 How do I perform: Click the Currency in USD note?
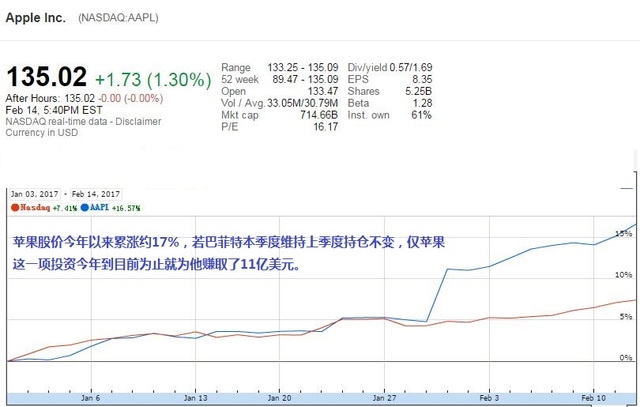click(42, 133)
